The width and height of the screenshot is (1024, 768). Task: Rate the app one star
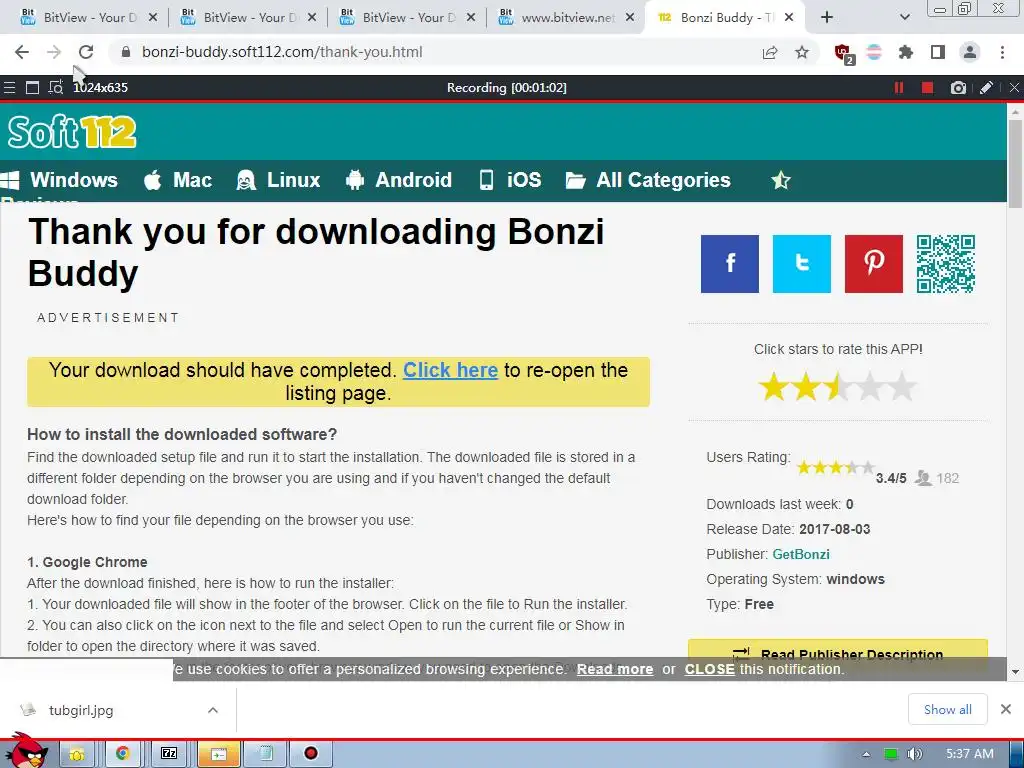(773, 387)
